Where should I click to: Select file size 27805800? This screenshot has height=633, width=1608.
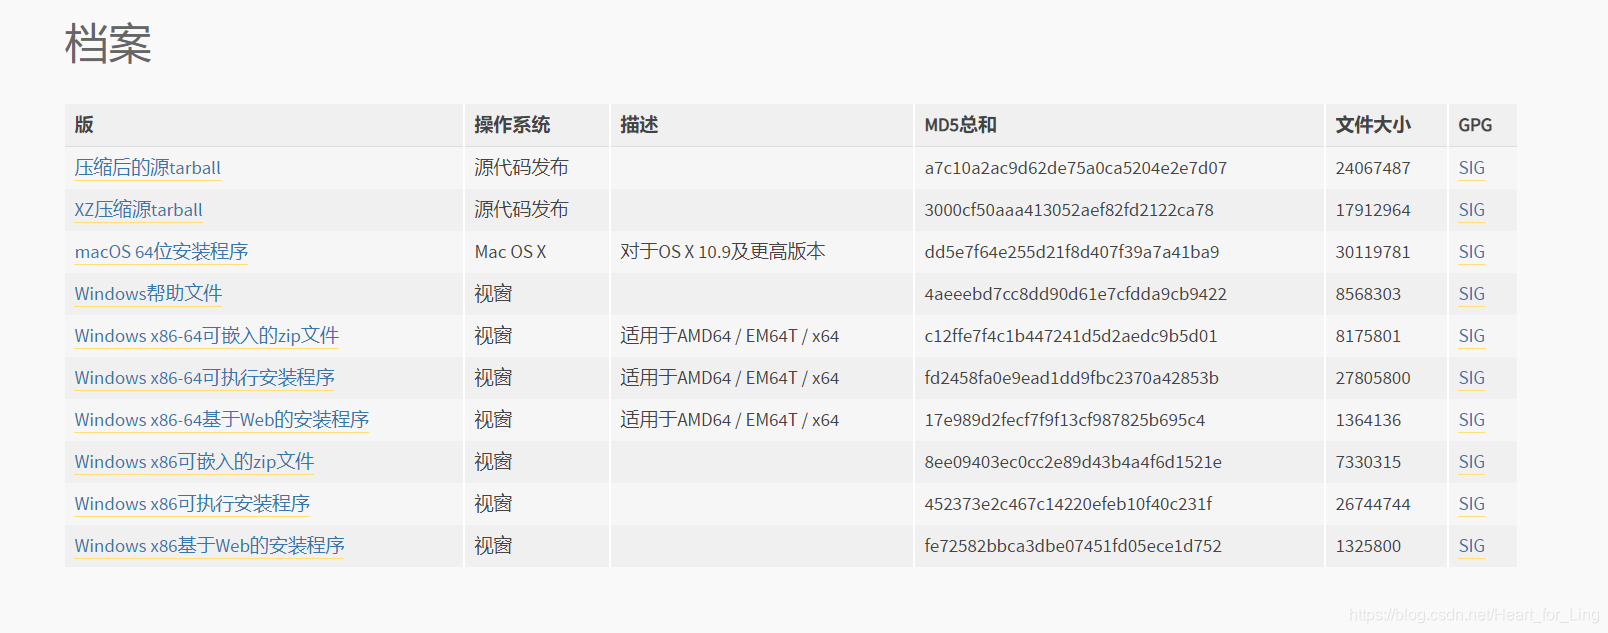coord(1373,378)
